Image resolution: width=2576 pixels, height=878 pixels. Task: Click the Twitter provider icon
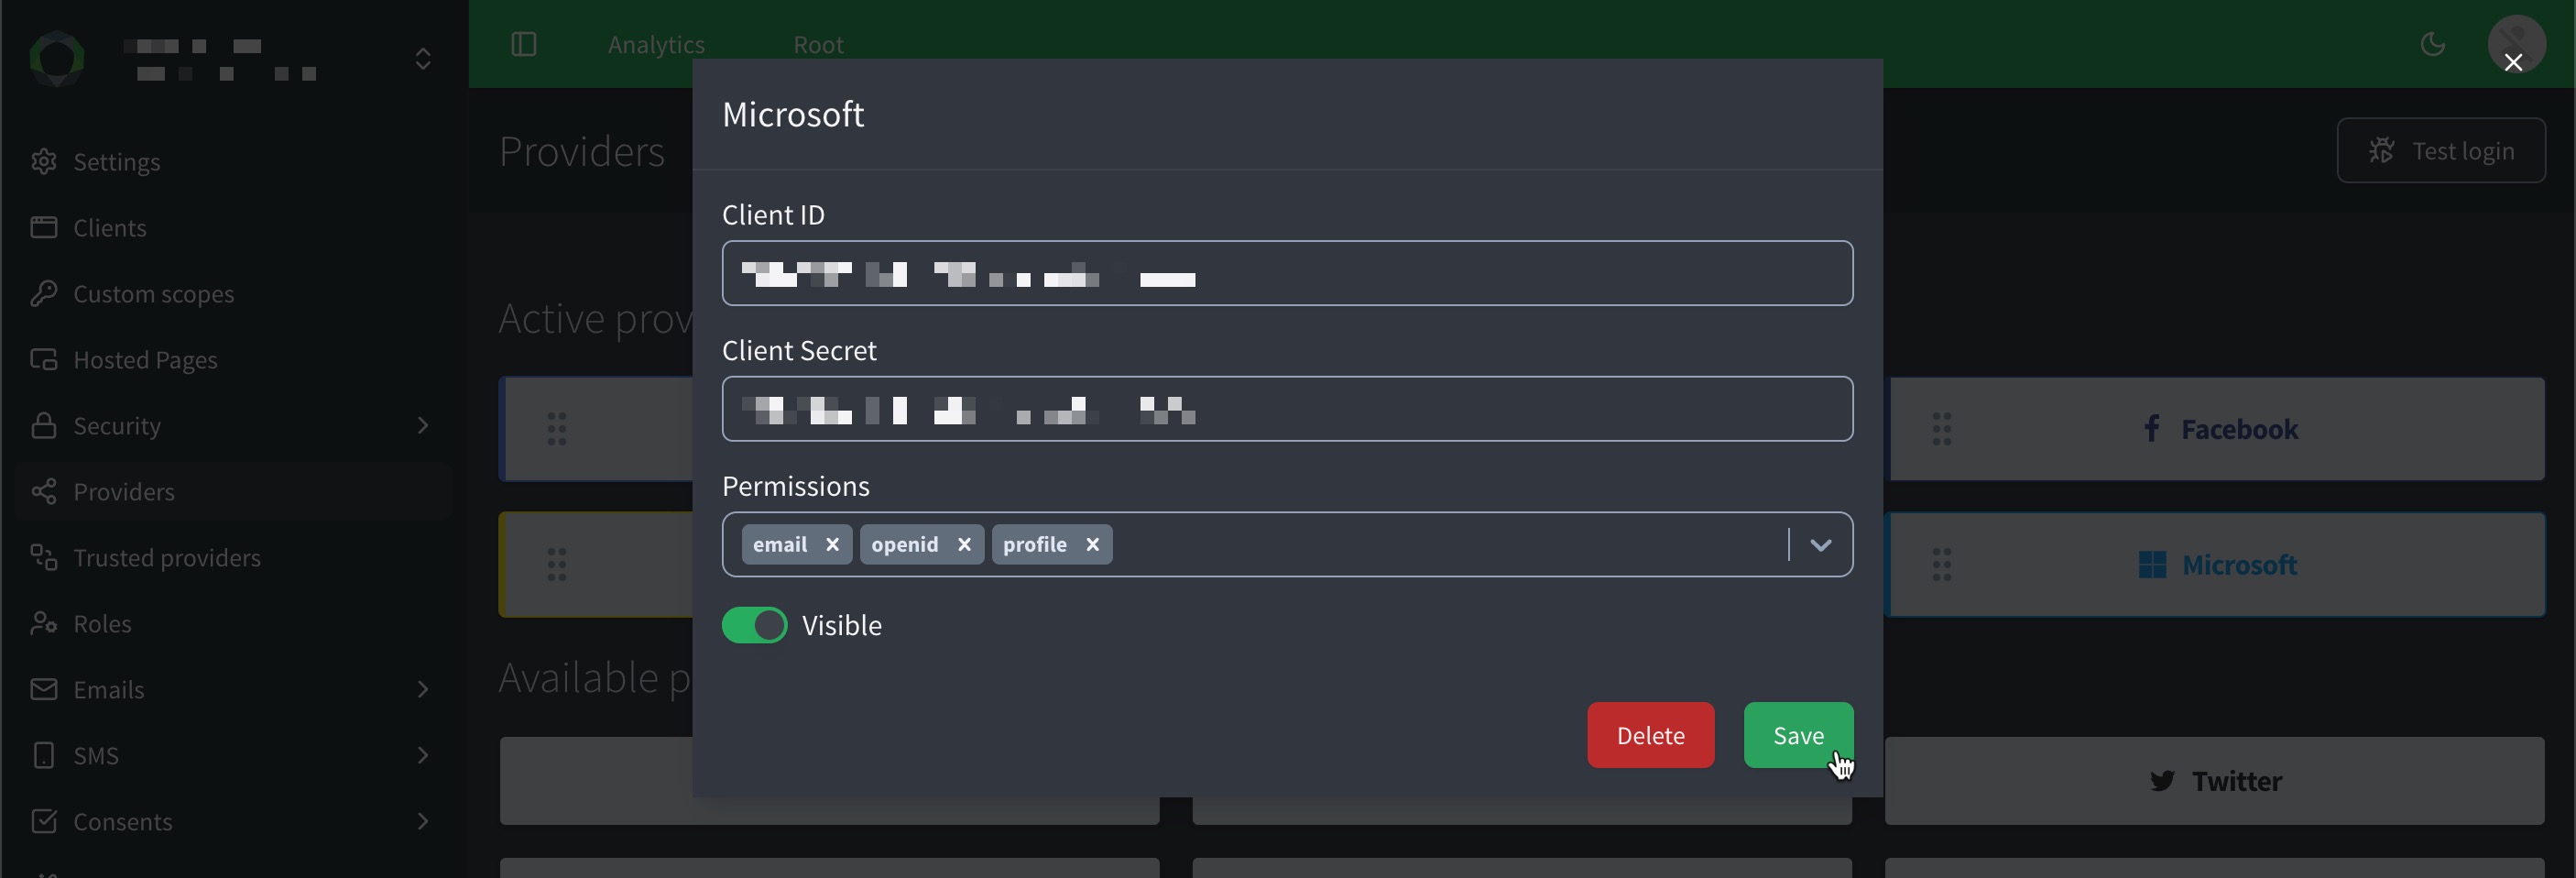[2163, 781]
